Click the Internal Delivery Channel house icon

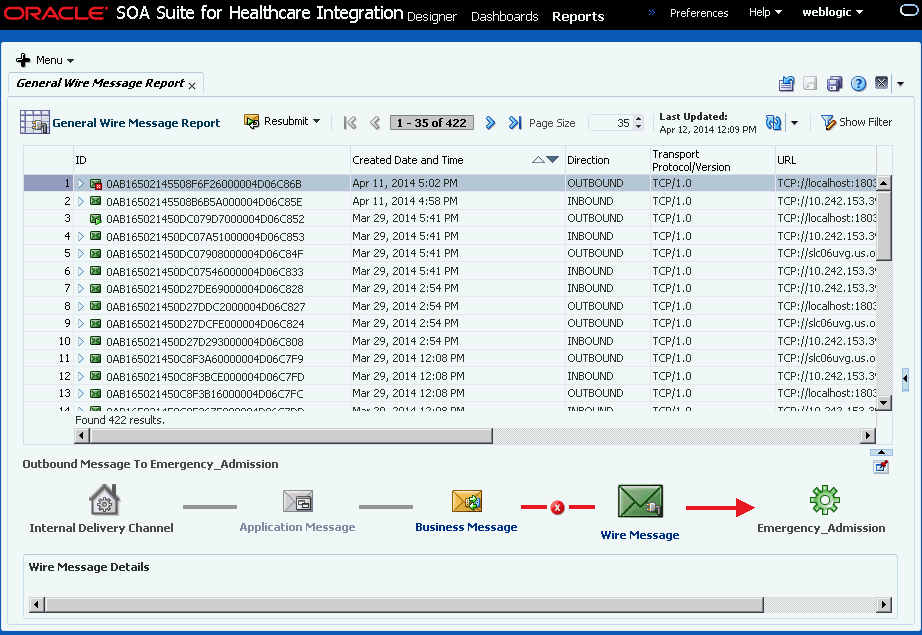tap(105, 500)
